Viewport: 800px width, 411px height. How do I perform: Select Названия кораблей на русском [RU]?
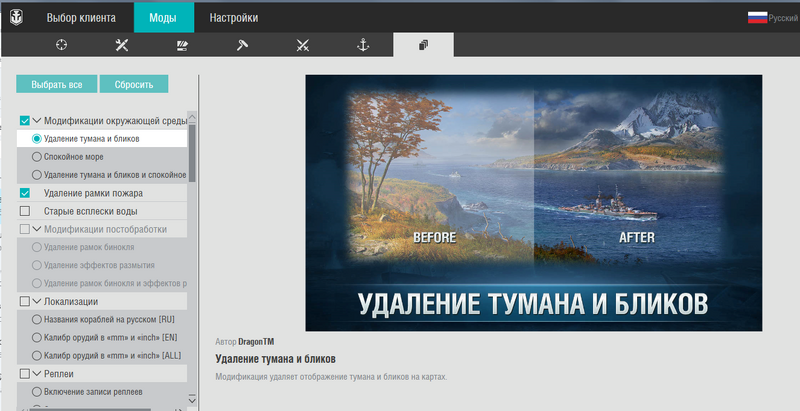coord(37,320)
